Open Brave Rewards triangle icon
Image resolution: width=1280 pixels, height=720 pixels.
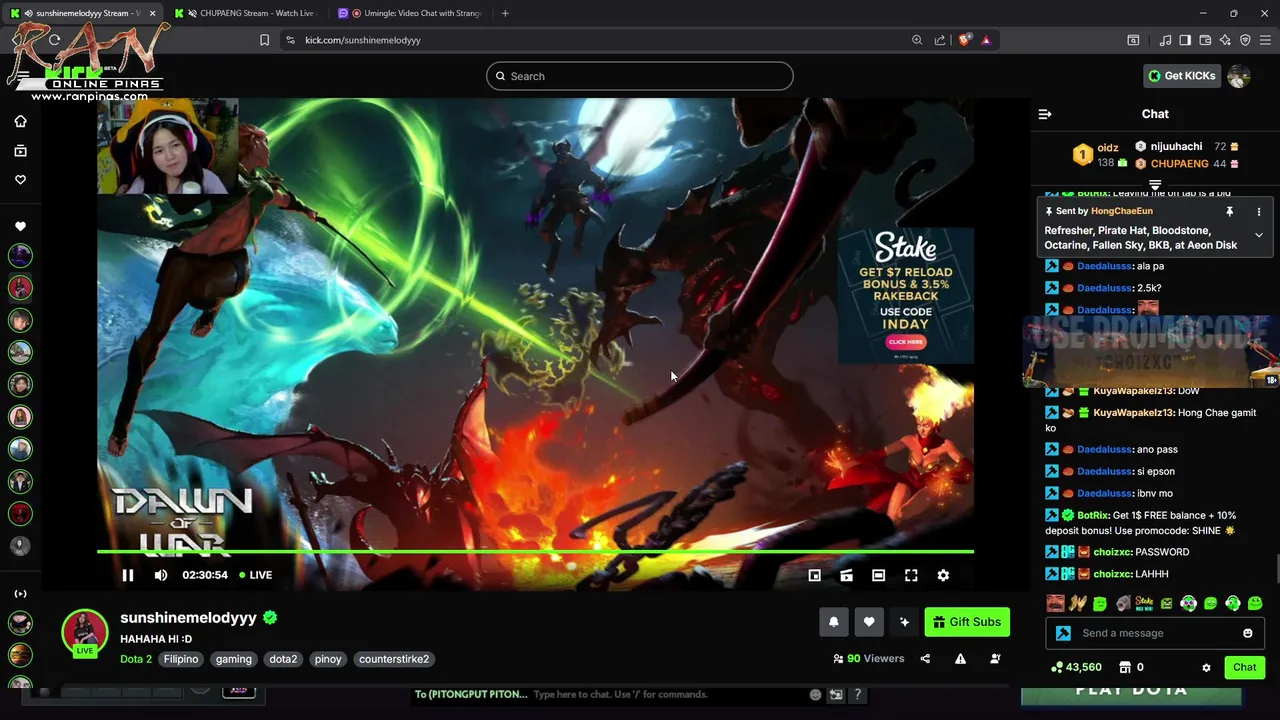click(986, 40)
